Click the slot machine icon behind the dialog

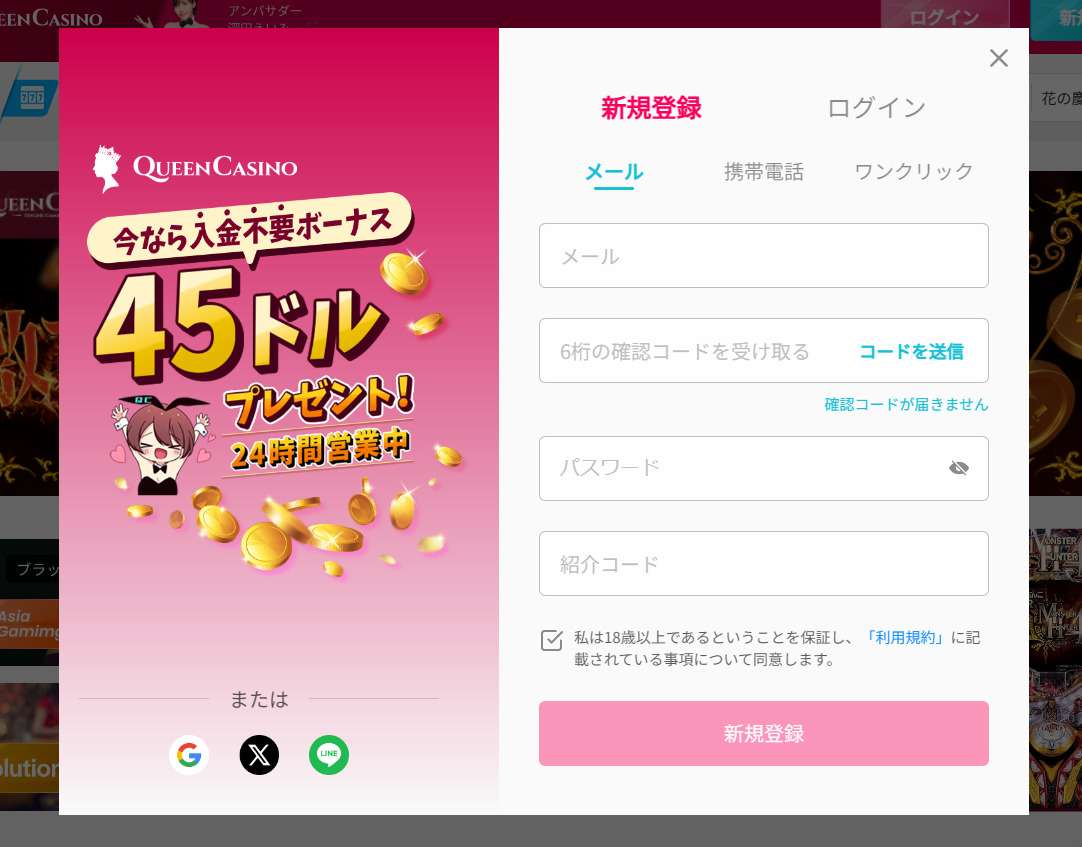32,97
